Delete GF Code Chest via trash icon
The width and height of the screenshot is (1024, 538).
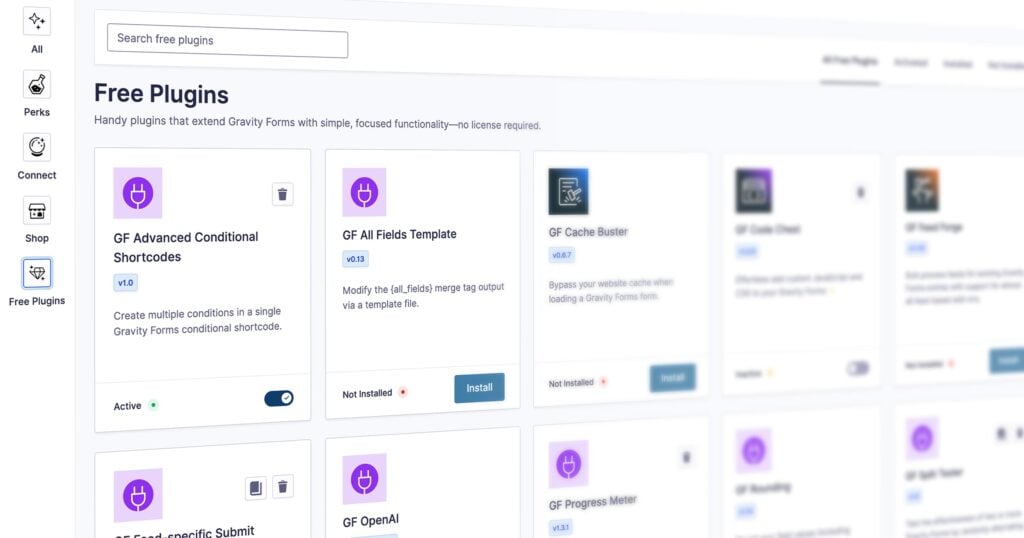[861, 193]
